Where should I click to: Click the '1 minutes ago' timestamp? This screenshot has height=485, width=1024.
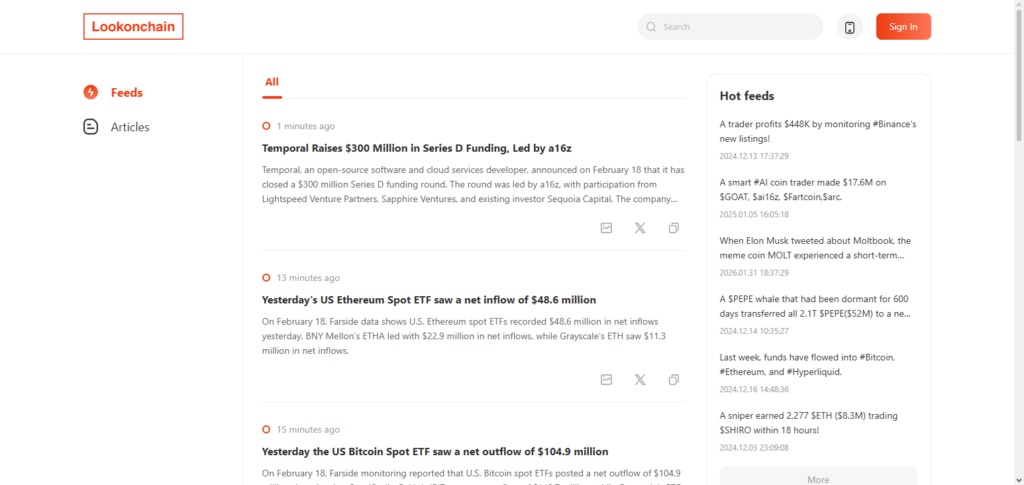pyautogui.click(x=306, y=126)
